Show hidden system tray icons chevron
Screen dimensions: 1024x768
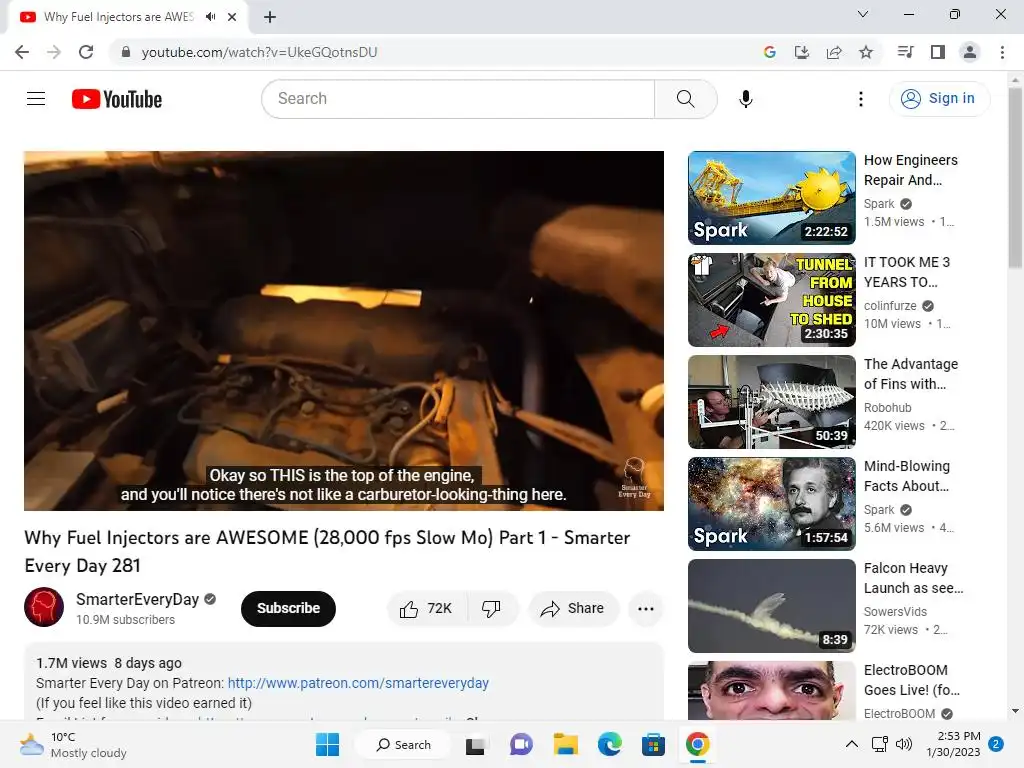click(852, 744)
